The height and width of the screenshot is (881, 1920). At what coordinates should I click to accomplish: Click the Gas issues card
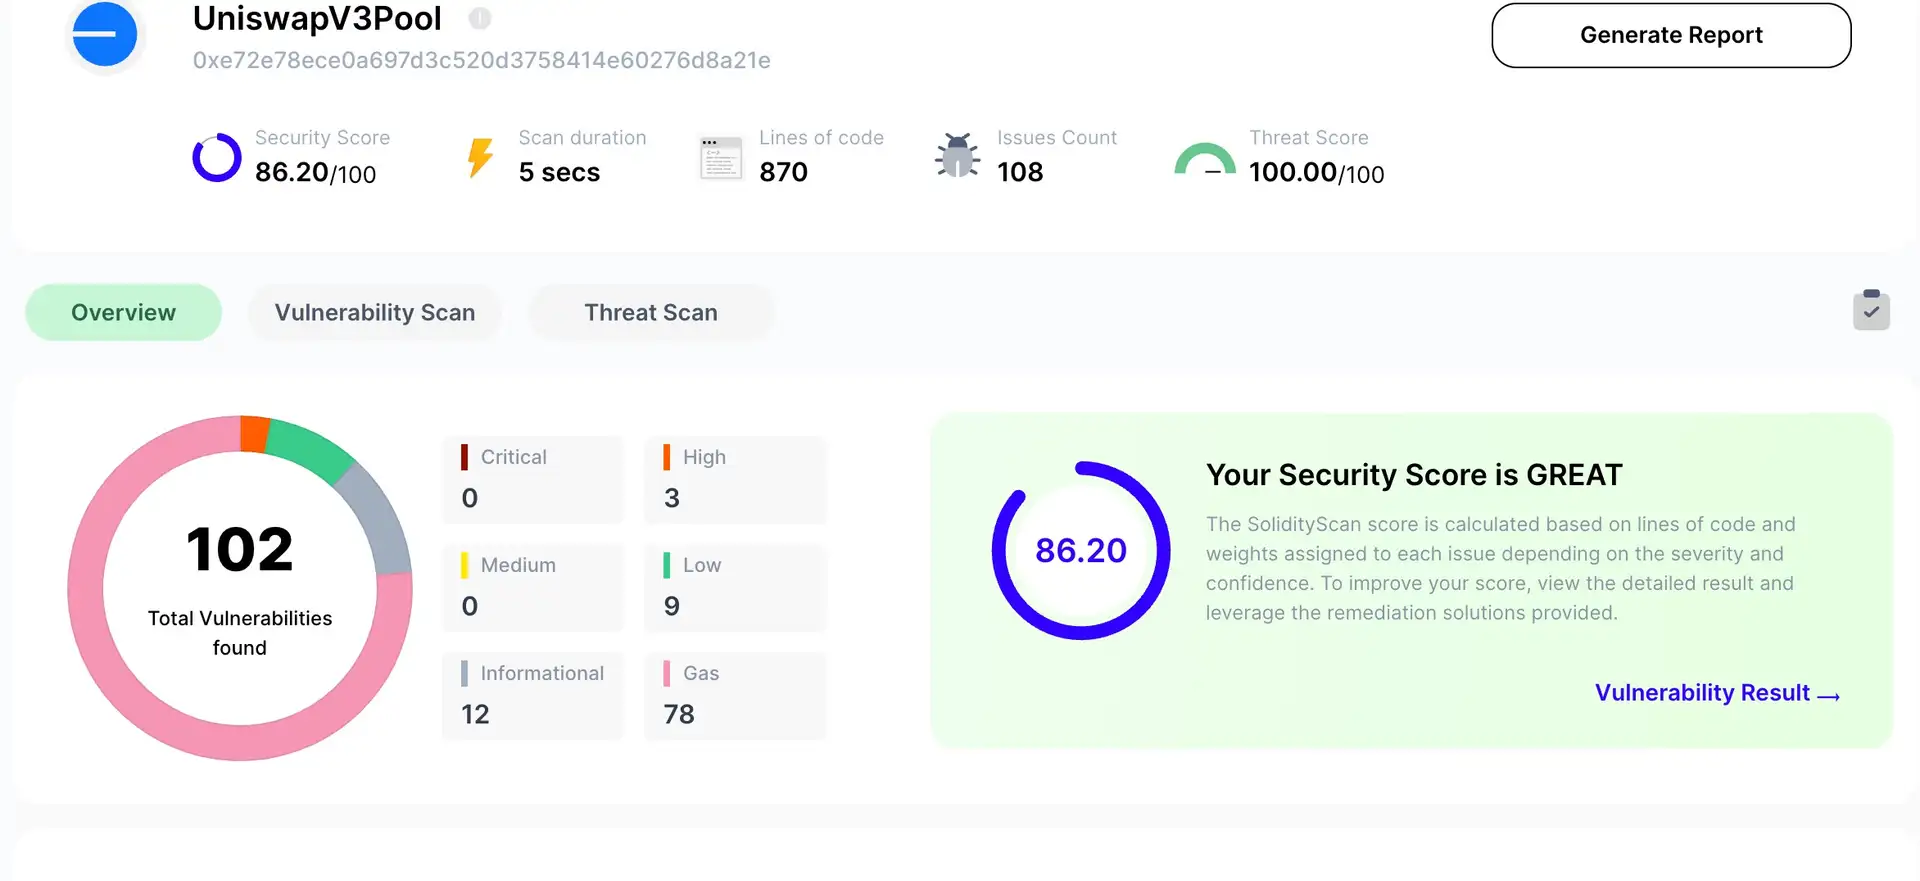click(x=735, y=695)
